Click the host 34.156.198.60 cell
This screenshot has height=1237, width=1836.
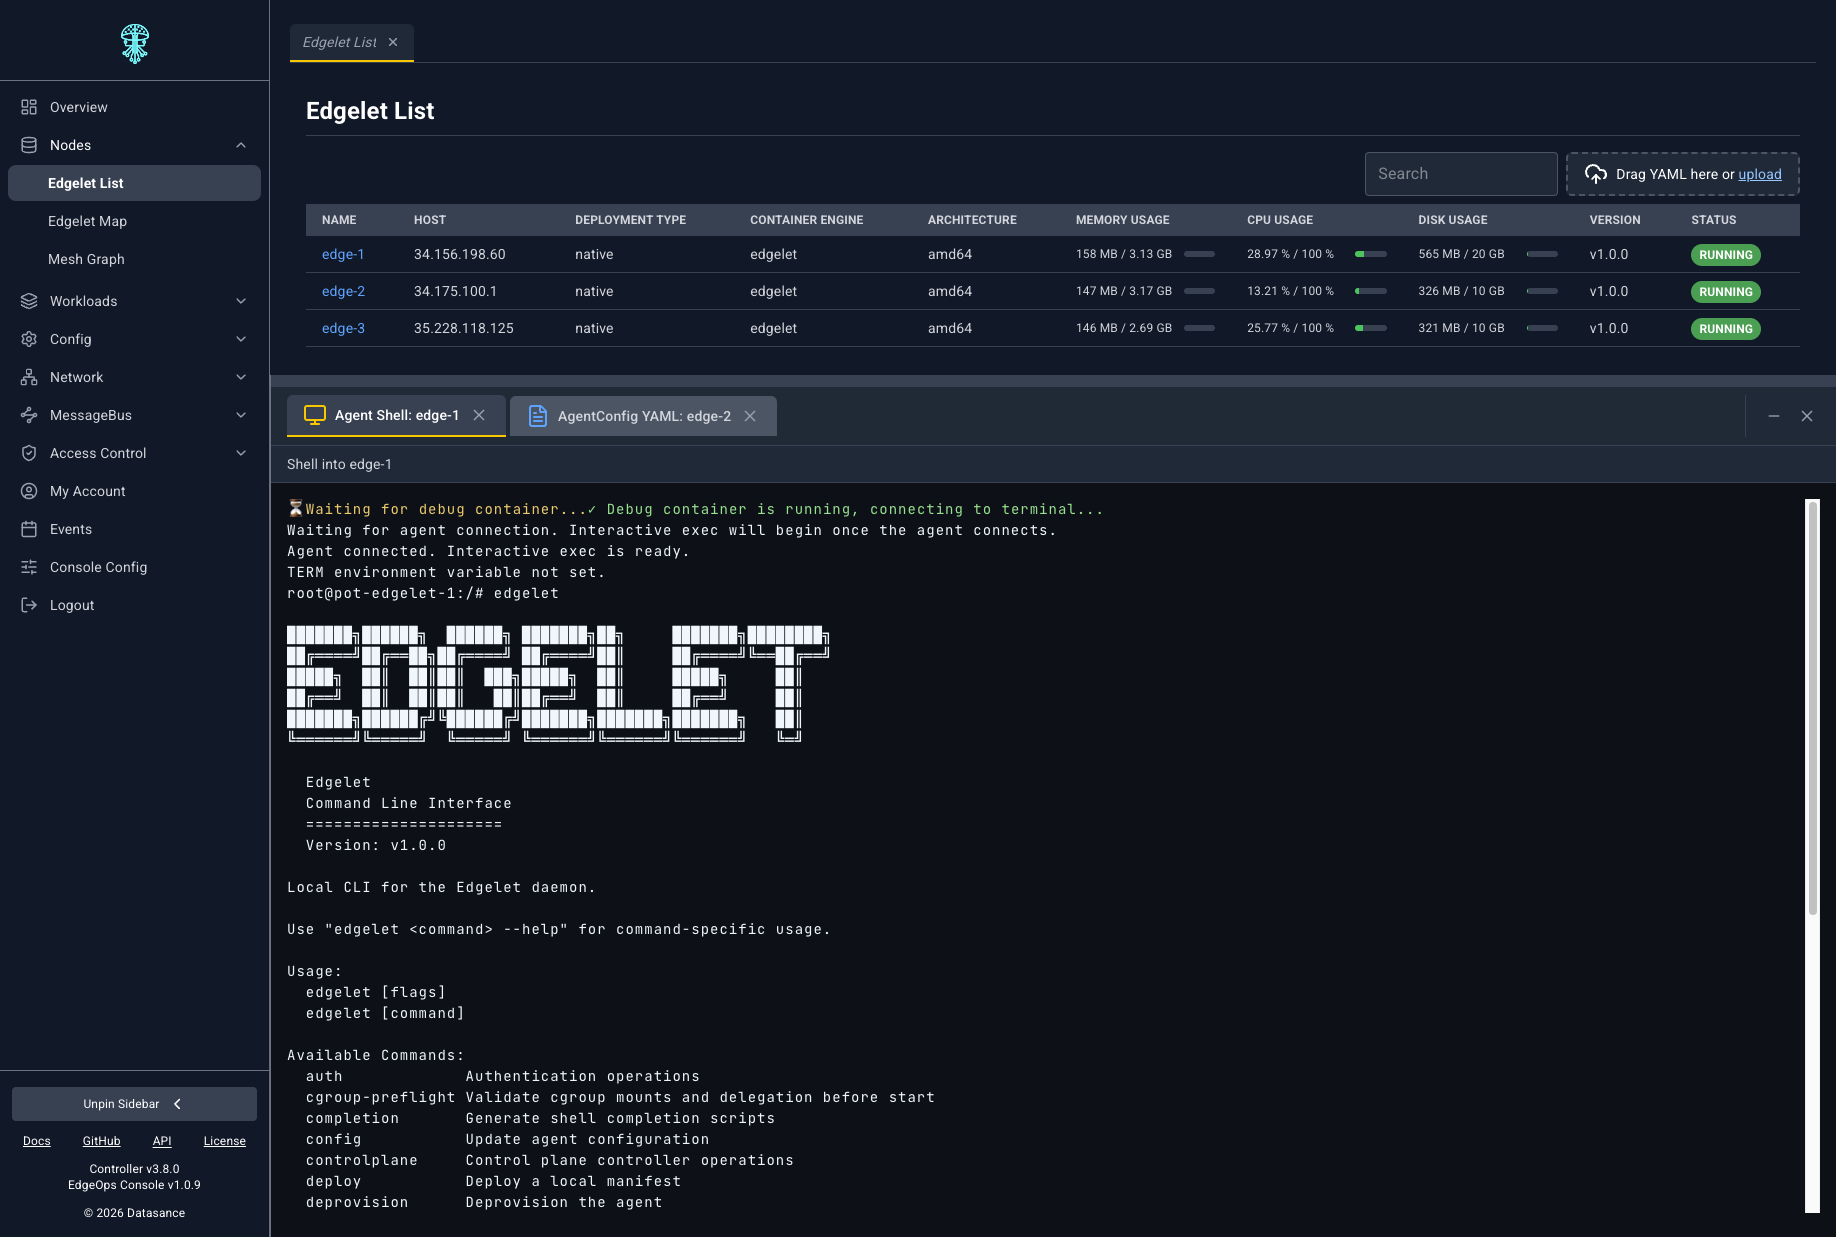(460, 254)
